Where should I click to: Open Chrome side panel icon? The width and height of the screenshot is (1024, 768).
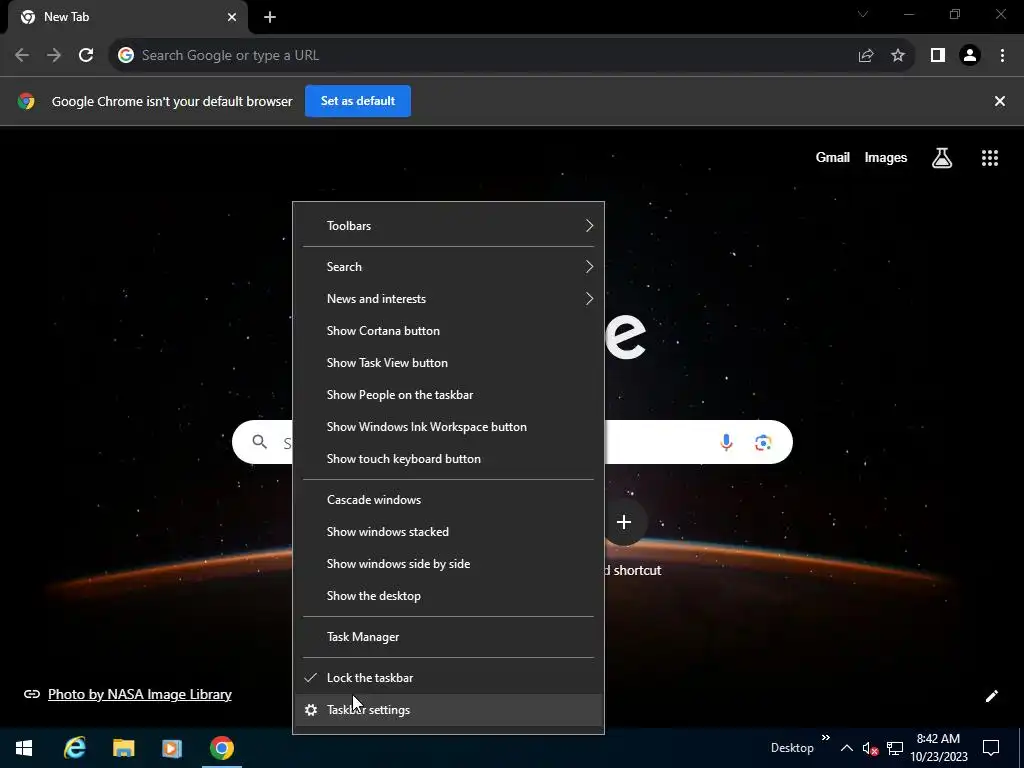click(x=938, y=56)
